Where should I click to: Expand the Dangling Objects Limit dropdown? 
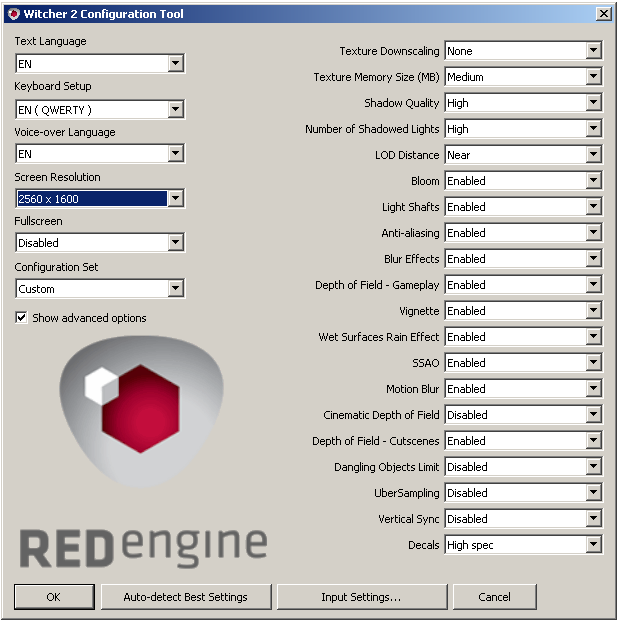(523, 467)
